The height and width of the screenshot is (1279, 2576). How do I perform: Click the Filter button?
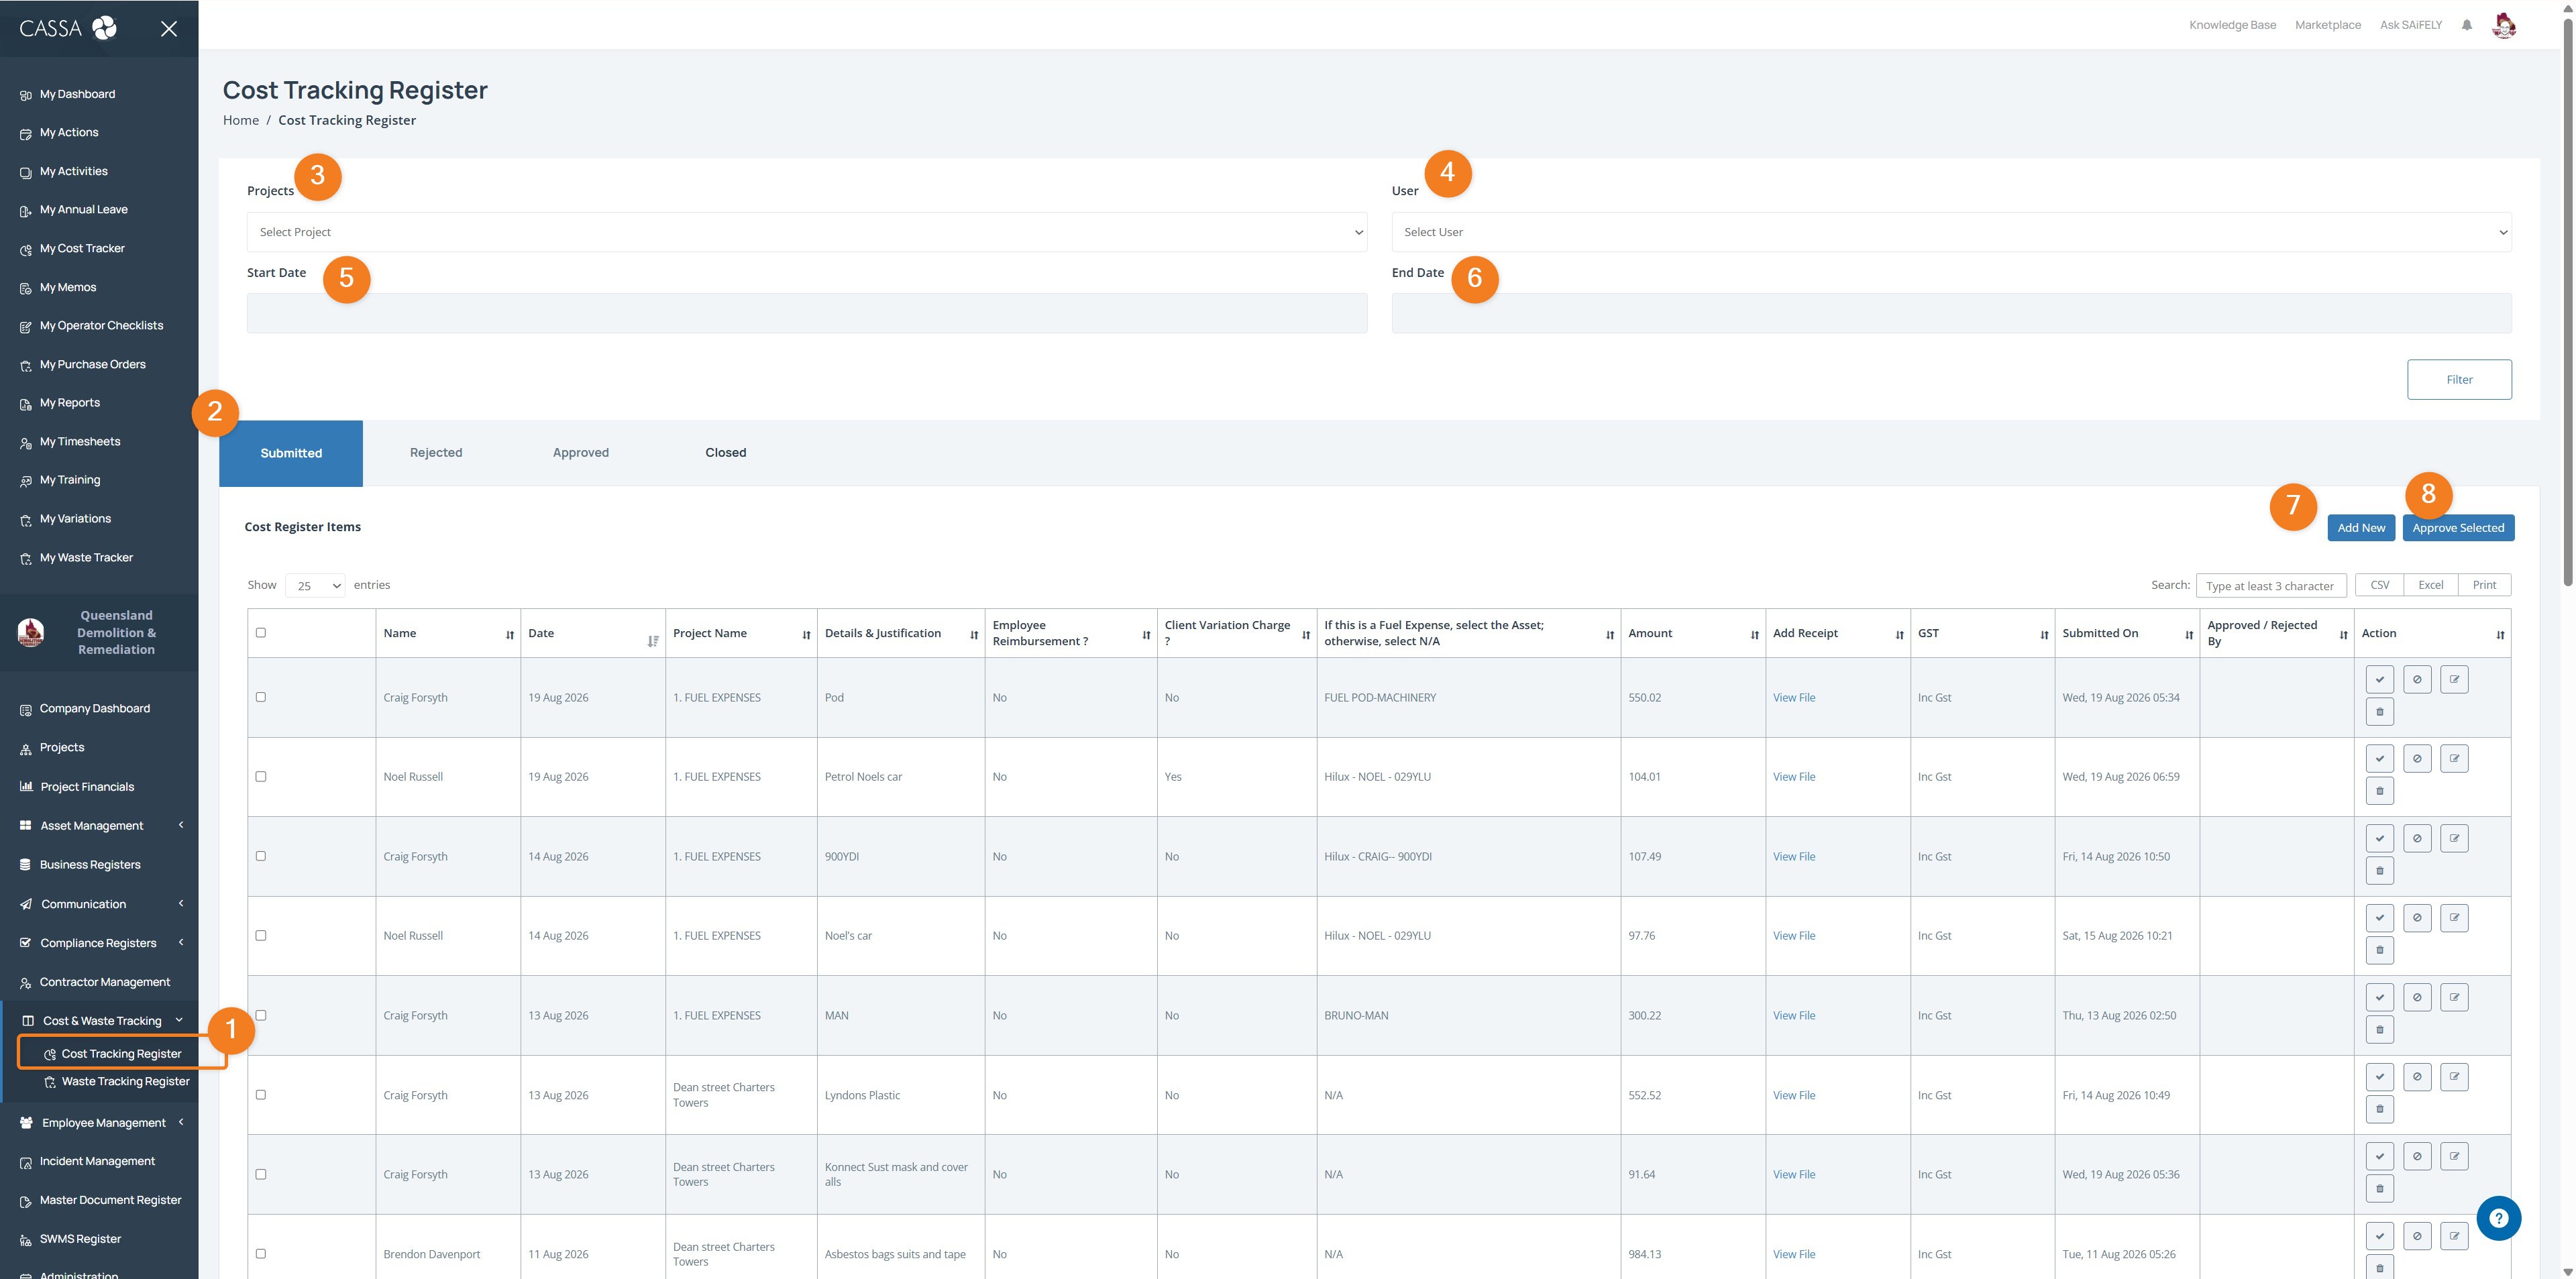point(2459,380)
